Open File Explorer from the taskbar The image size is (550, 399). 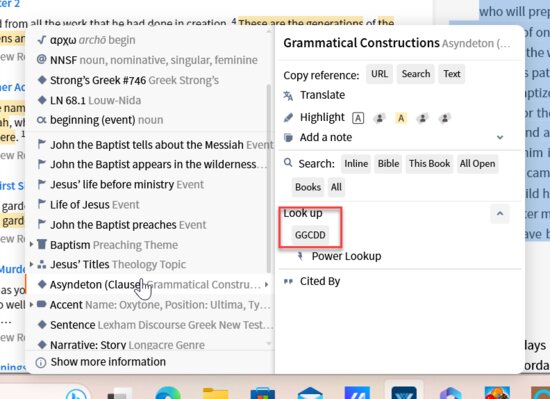pos(215,393)
